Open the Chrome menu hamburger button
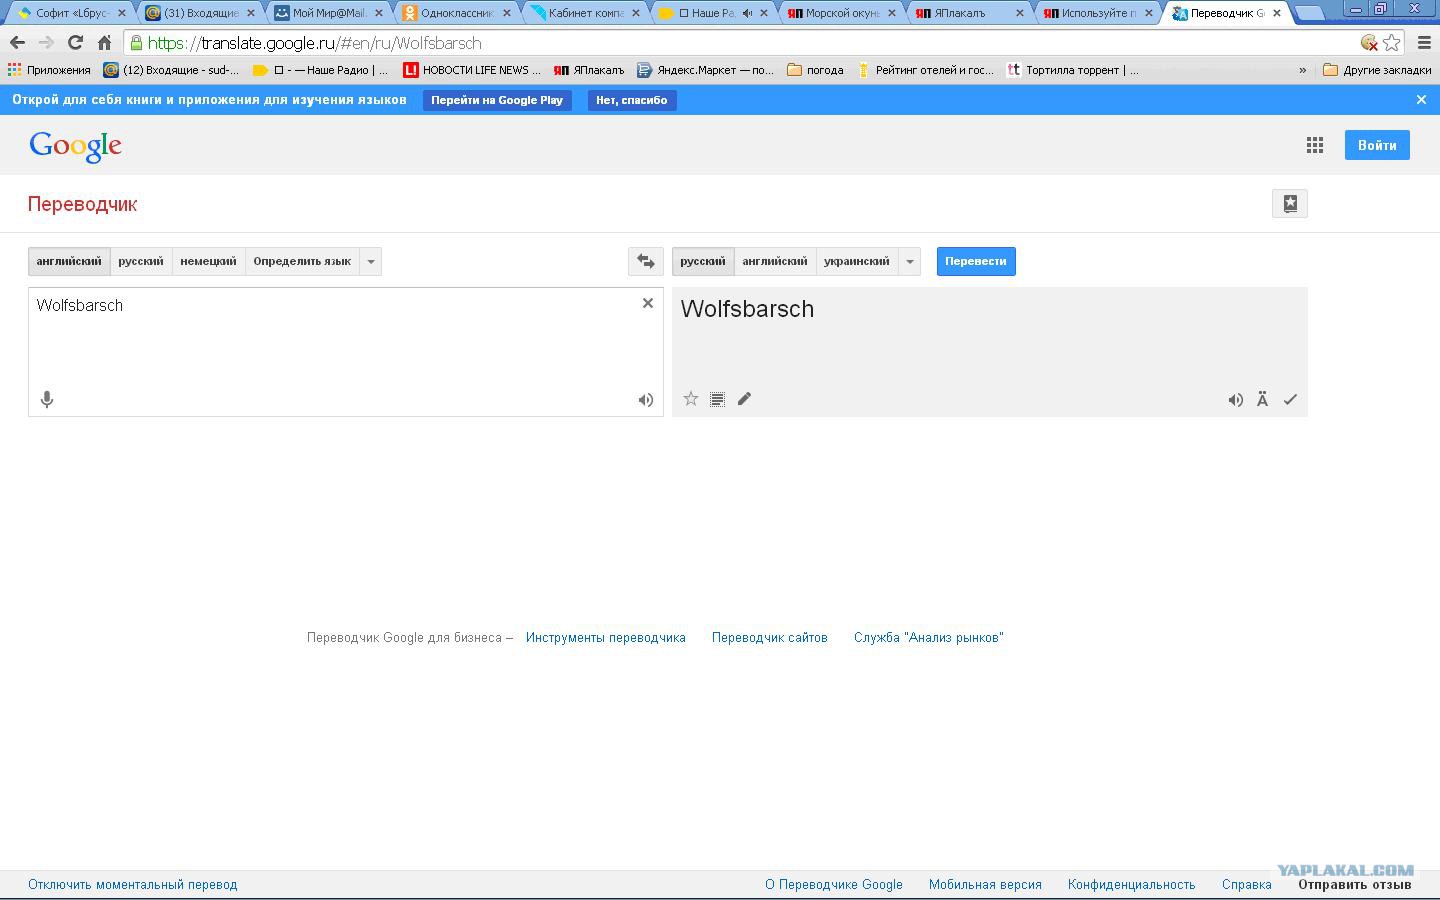Viewport: 1440px width, 900px height. (x=1424, y=43)
